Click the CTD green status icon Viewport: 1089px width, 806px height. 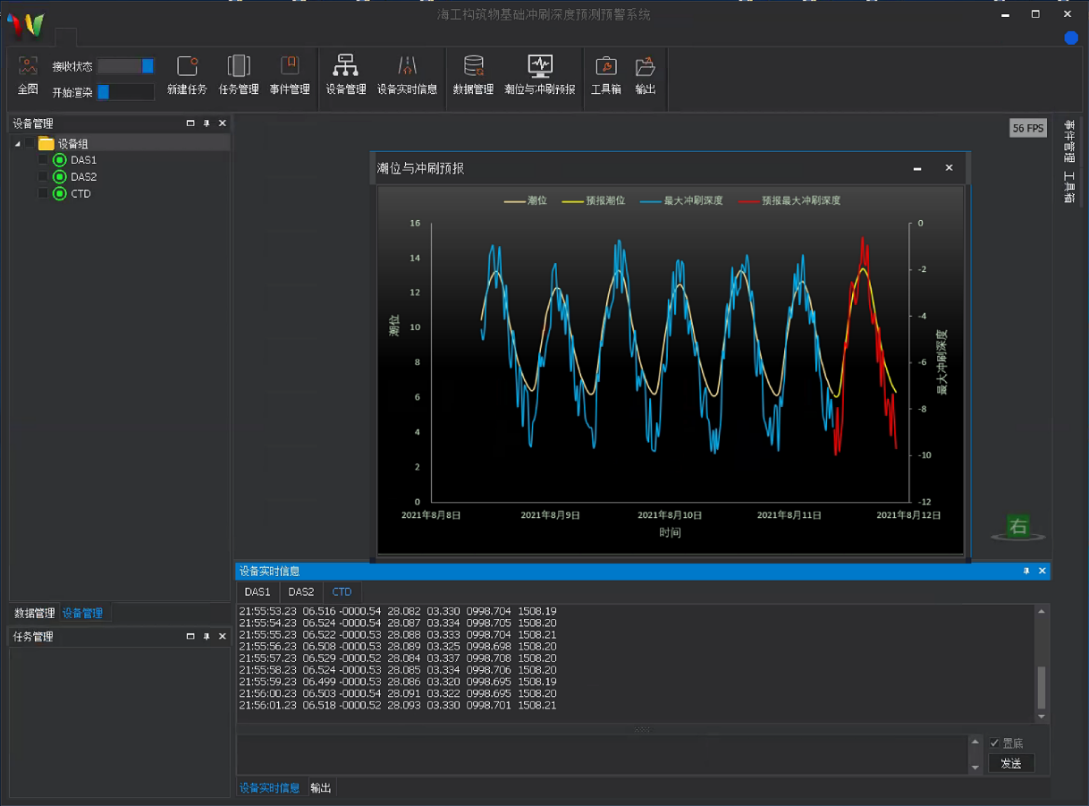tap(60, 194)
